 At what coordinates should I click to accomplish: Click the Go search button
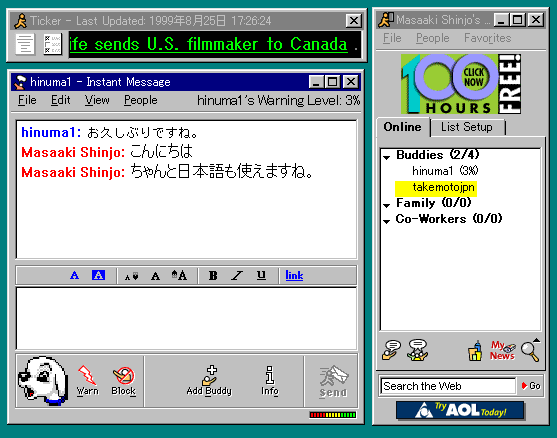(x=531, y=386)
